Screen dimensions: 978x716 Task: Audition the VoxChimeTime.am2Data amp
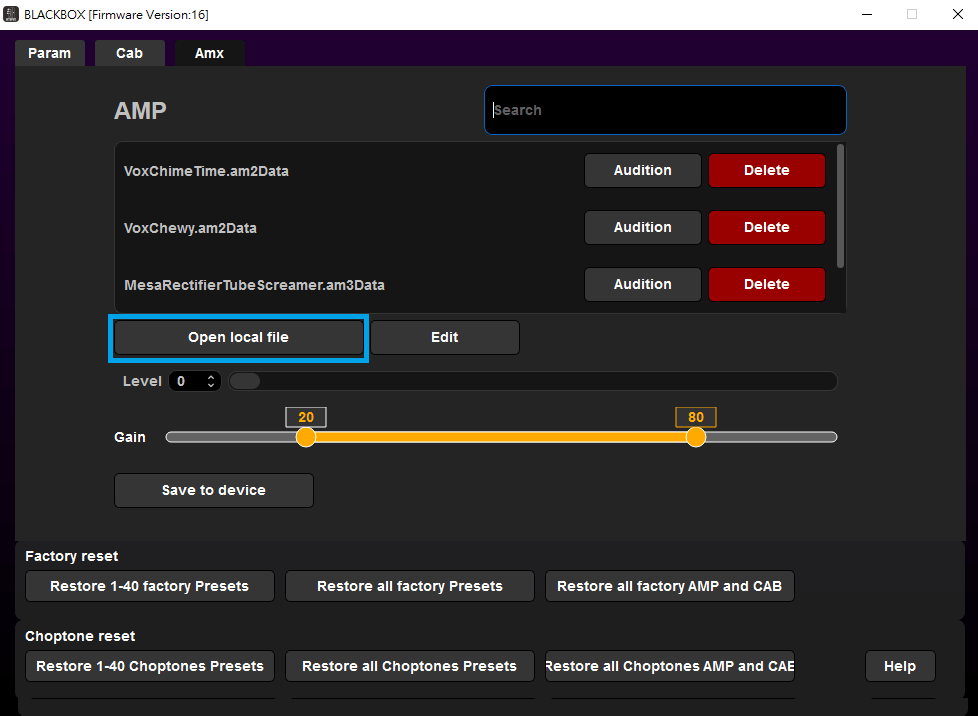(x=642, y=170)
